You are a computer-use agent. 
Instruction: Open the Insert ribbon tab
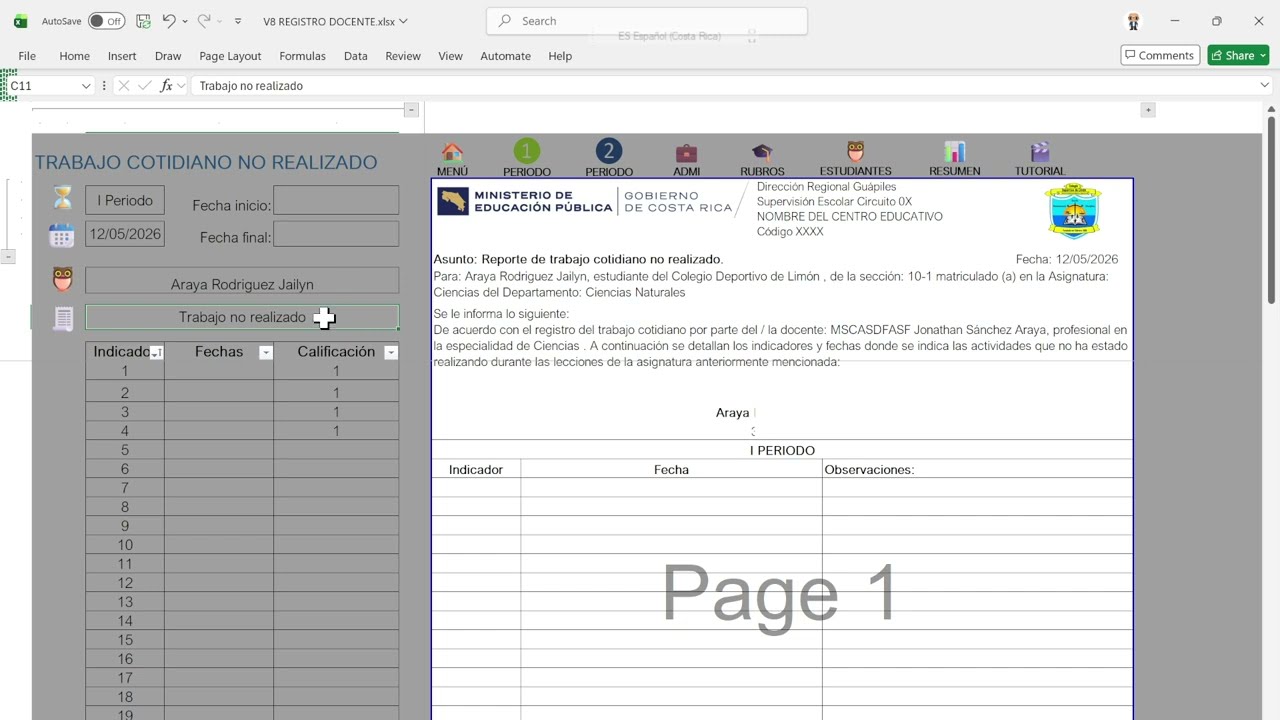(x=122, y=56)
